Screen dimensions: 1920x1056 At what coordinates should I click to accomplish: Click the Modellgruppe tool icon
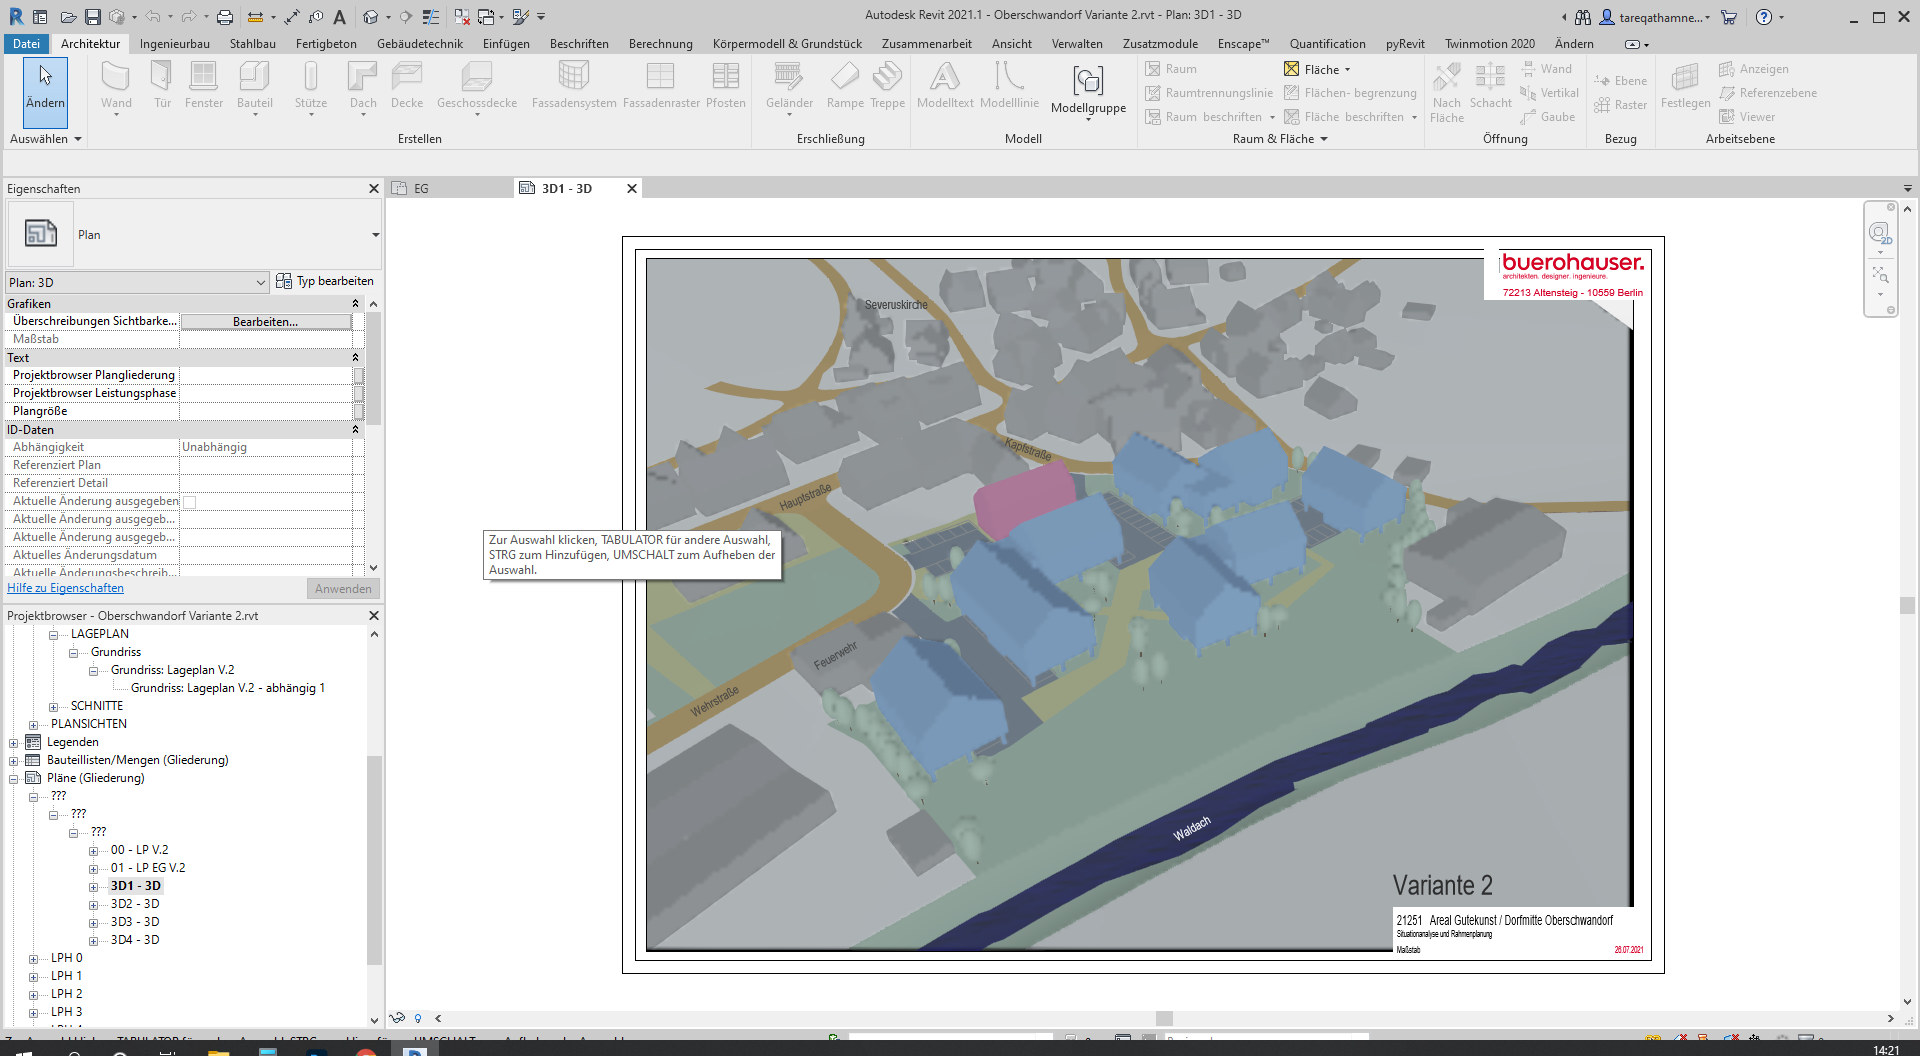[1088, 80]
